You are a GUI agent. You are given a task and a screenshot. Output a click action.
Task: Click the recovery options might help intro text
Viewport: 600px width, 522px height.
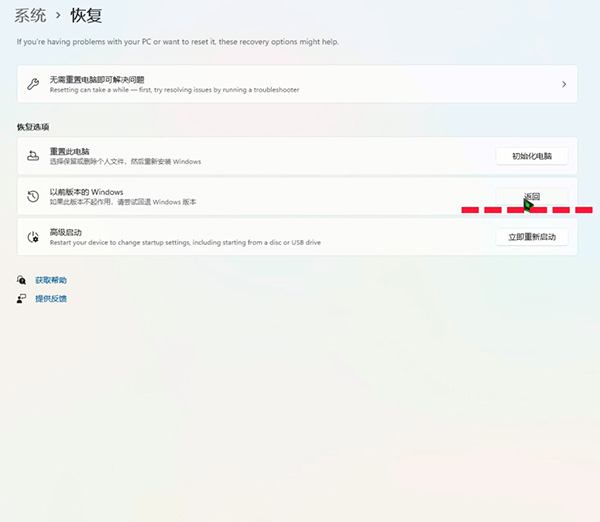178,42
